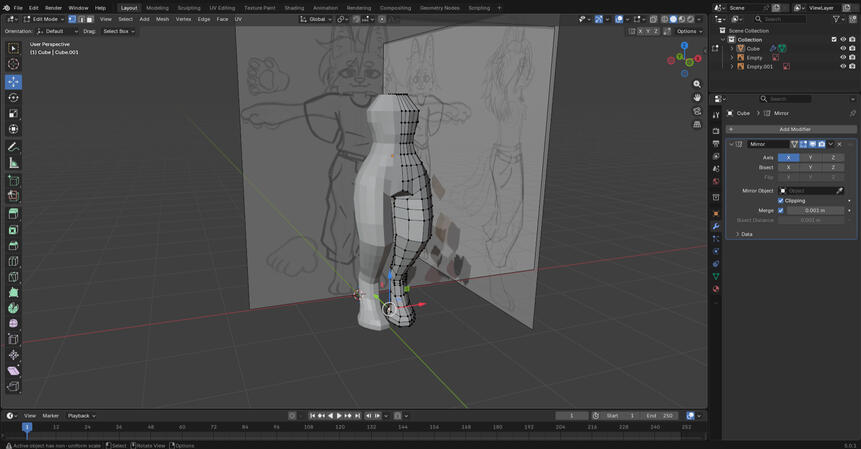Activate the Cursor tool

(13, 64)
